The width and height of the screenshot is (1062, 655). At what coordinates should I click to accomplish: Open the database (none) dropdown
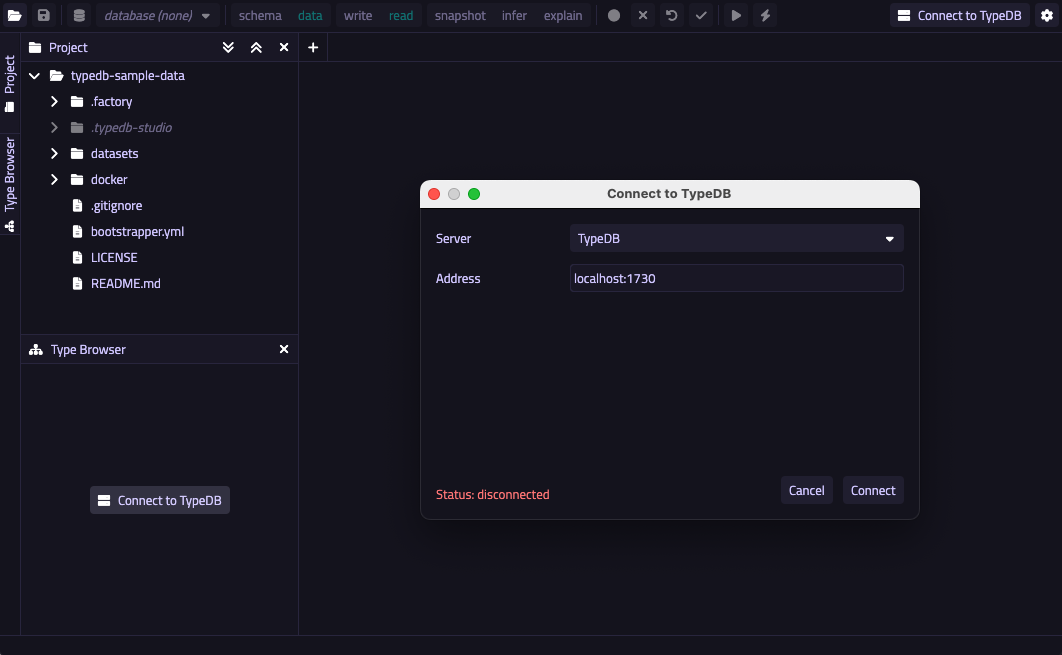[157, 15]
